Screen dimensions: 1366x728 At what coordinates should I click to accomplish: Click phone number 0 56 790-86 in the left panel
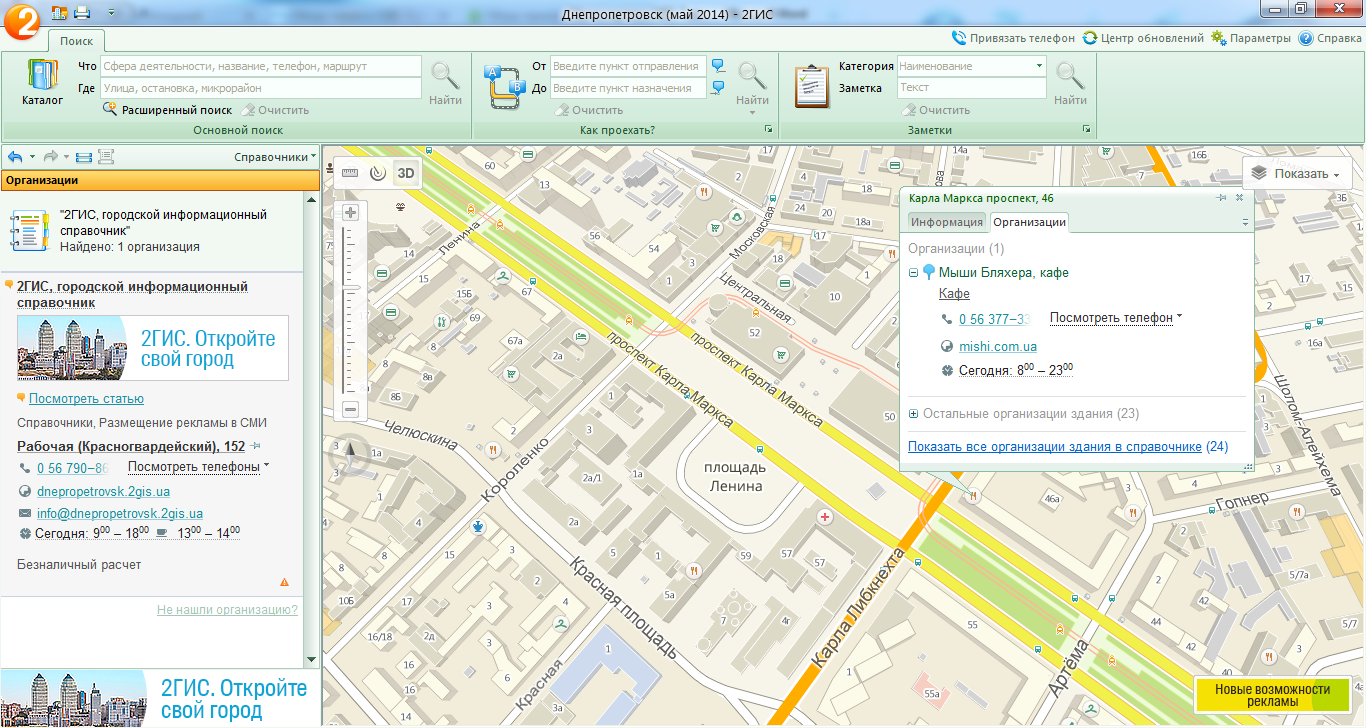72,468
